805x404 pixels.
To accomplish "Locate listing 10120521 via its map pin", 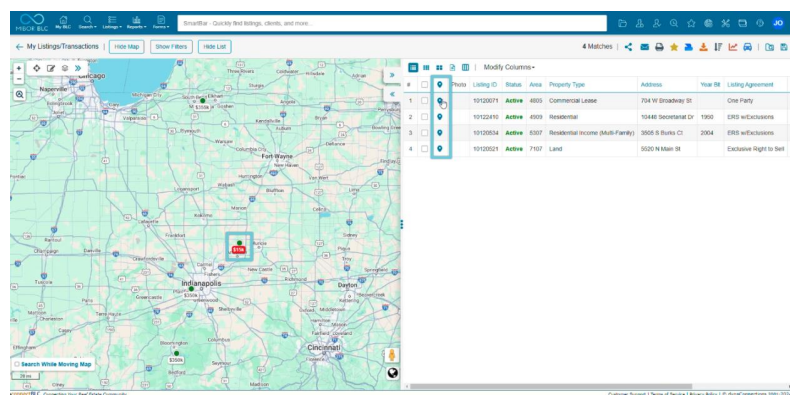I will pos(439,149).
